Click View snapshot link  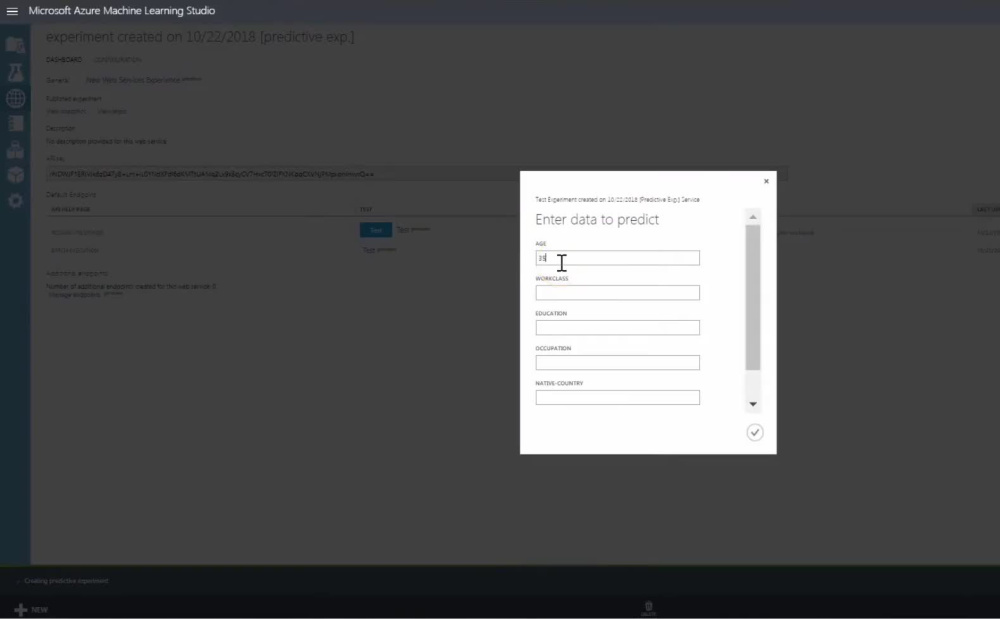pos(66,112)
